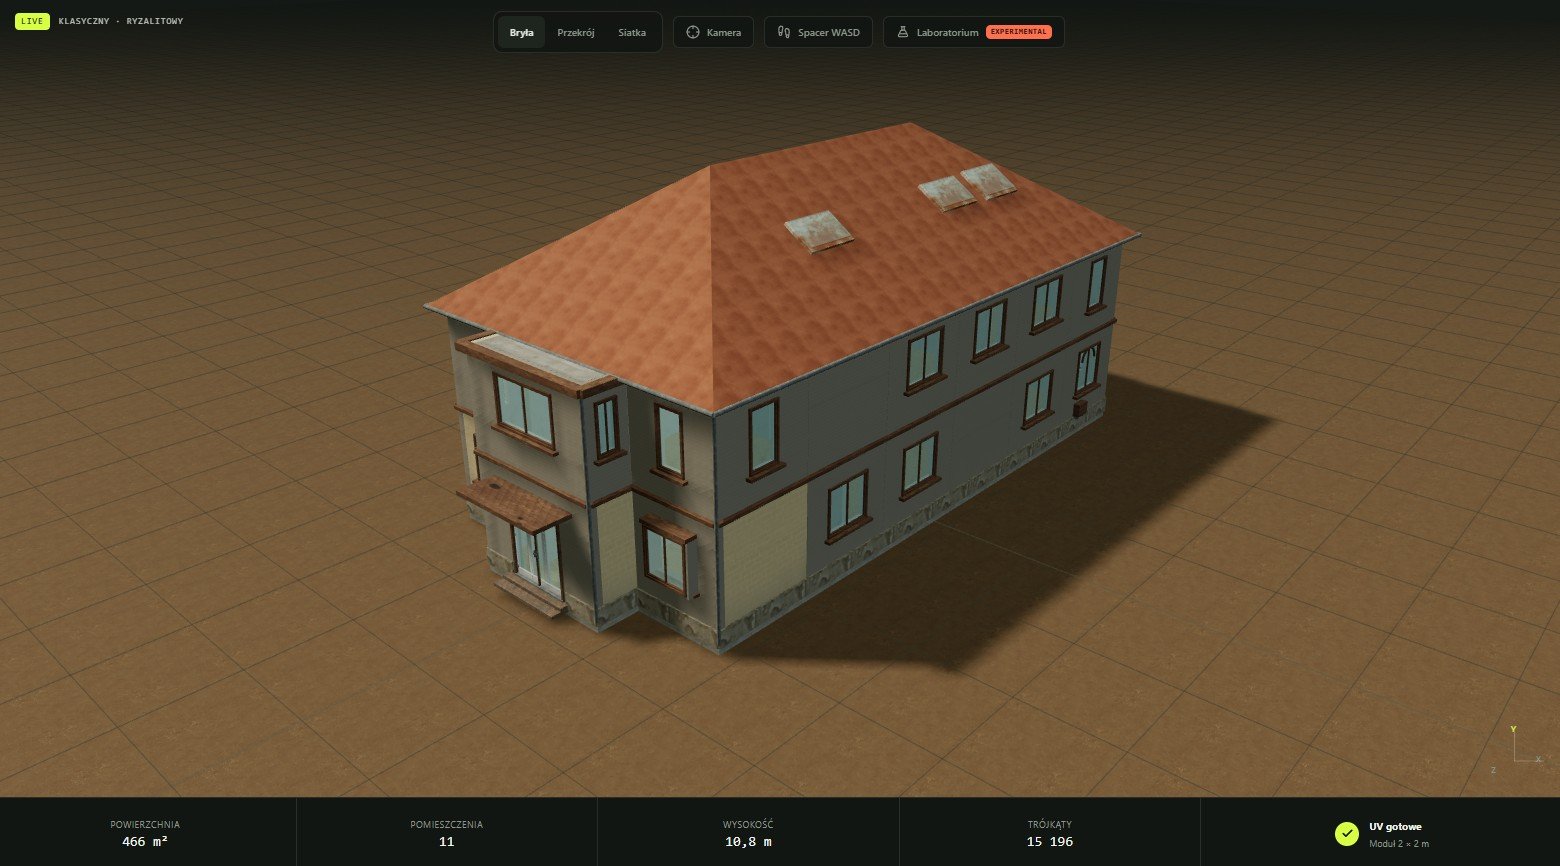Image resolution: width=1560 pixels, height=866 pixels.
Task: Start Spacer WASD walk mode
Action: [819, 32]
